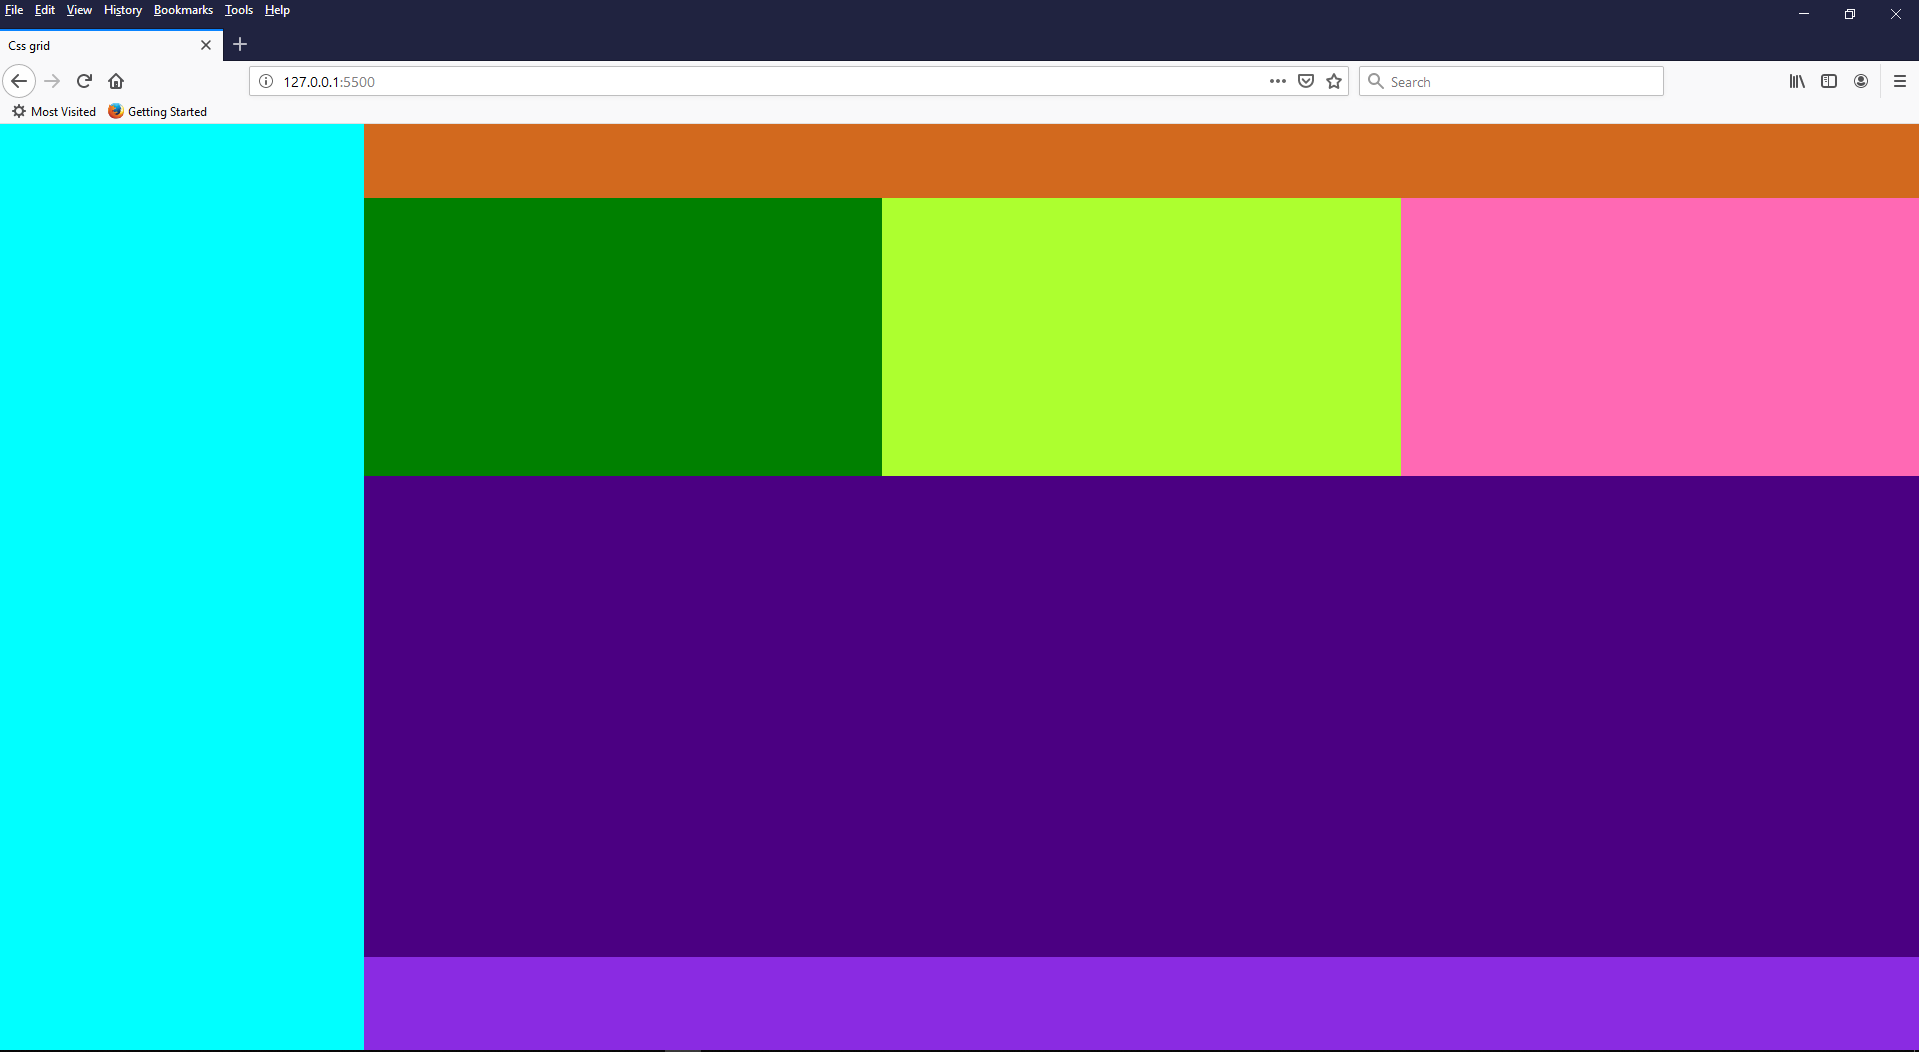Go to the Firefox home page

tap(116, 81)
